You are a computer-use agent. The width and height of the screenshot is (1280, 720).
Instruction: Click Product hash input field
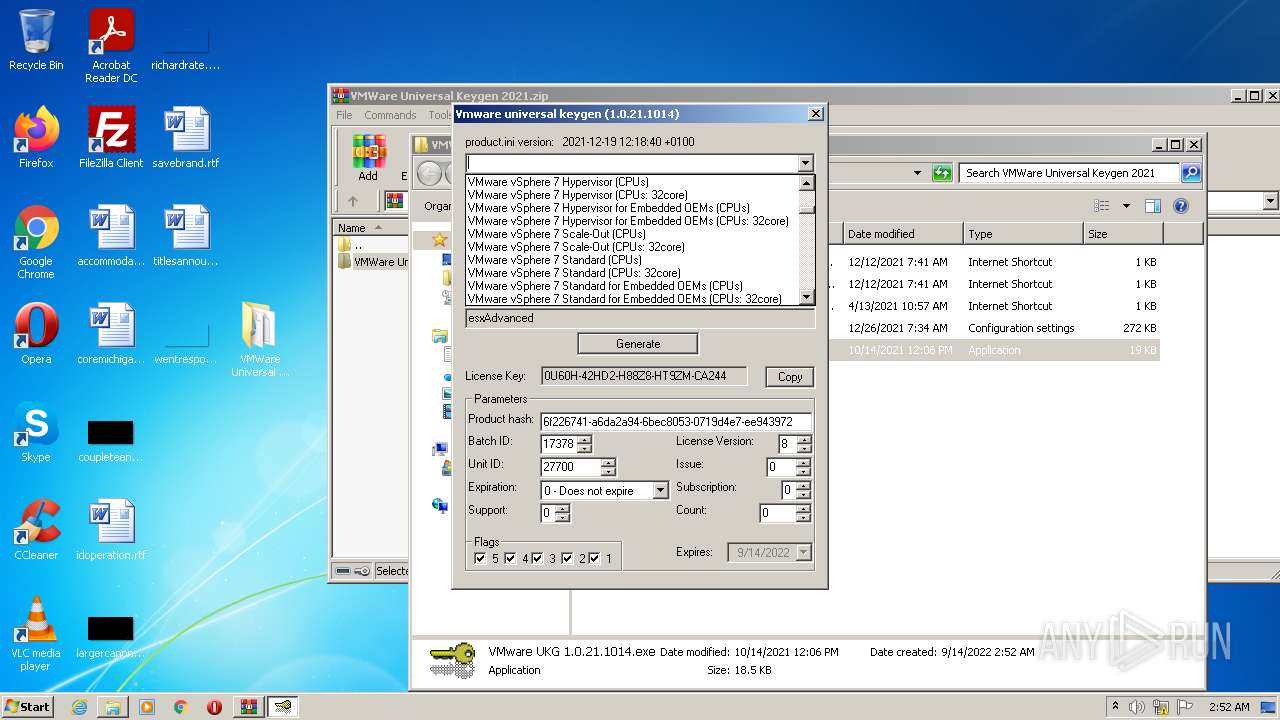point(676,422)
